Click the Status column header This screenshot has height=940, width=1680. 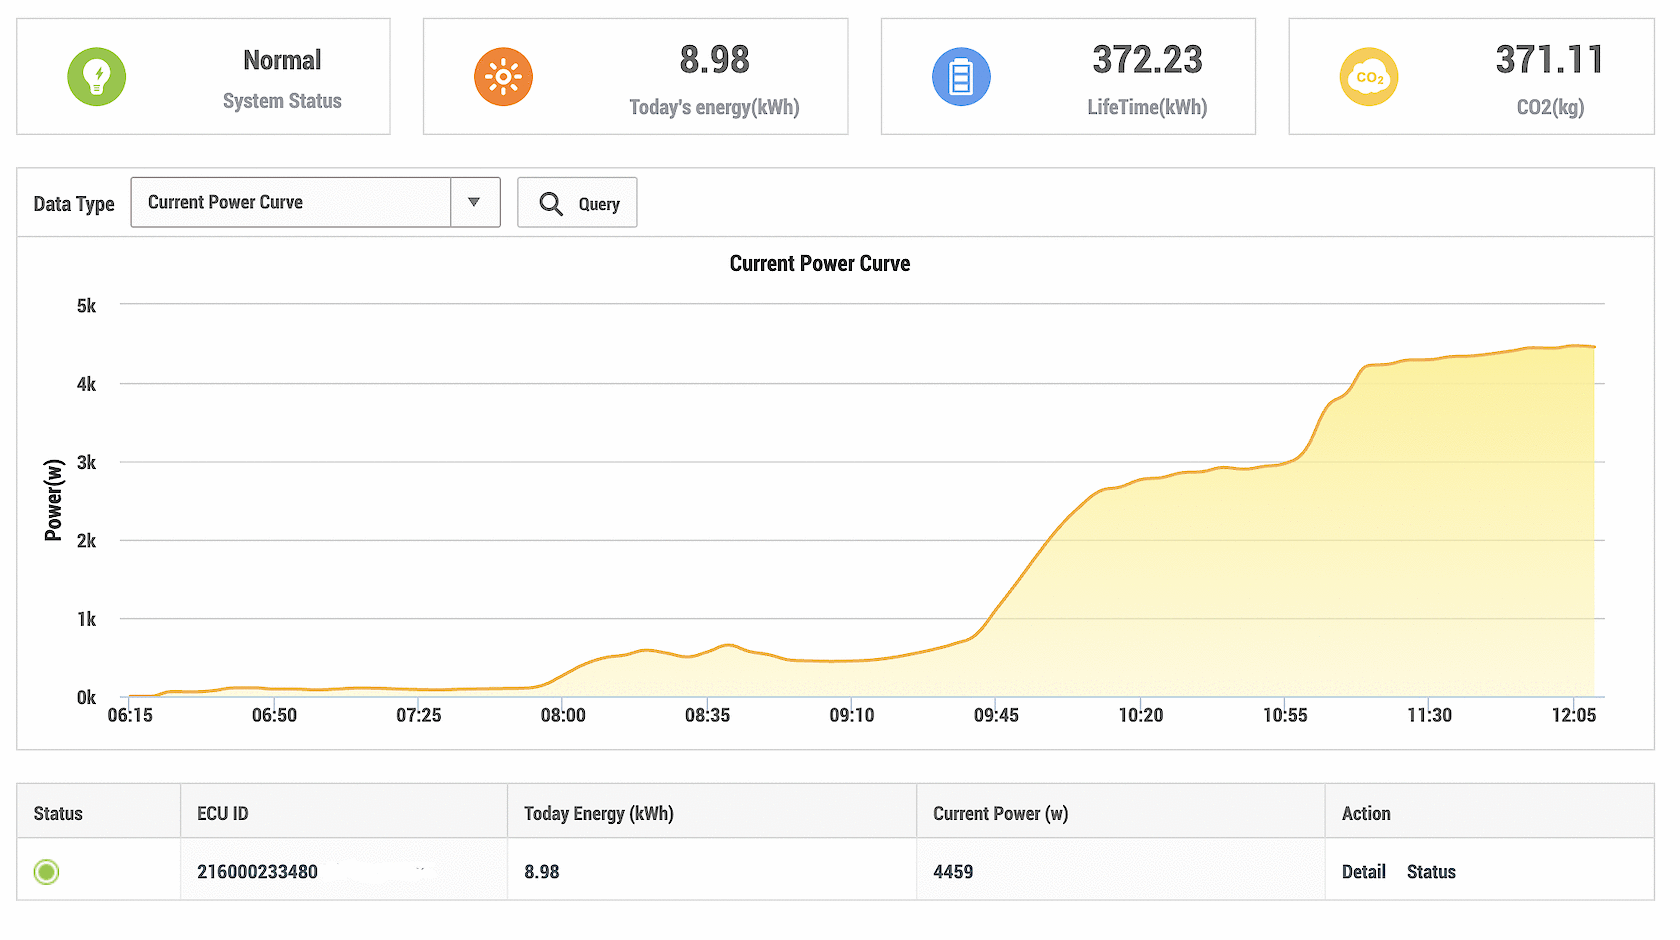pos(58,813)
